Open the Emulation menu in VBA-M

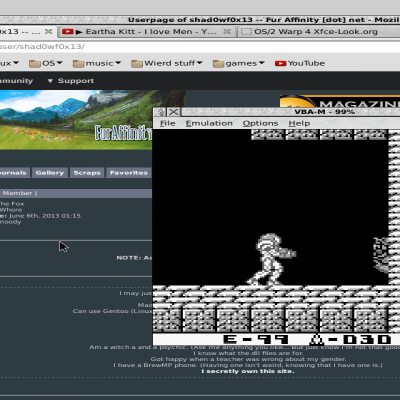click(209, 123)
